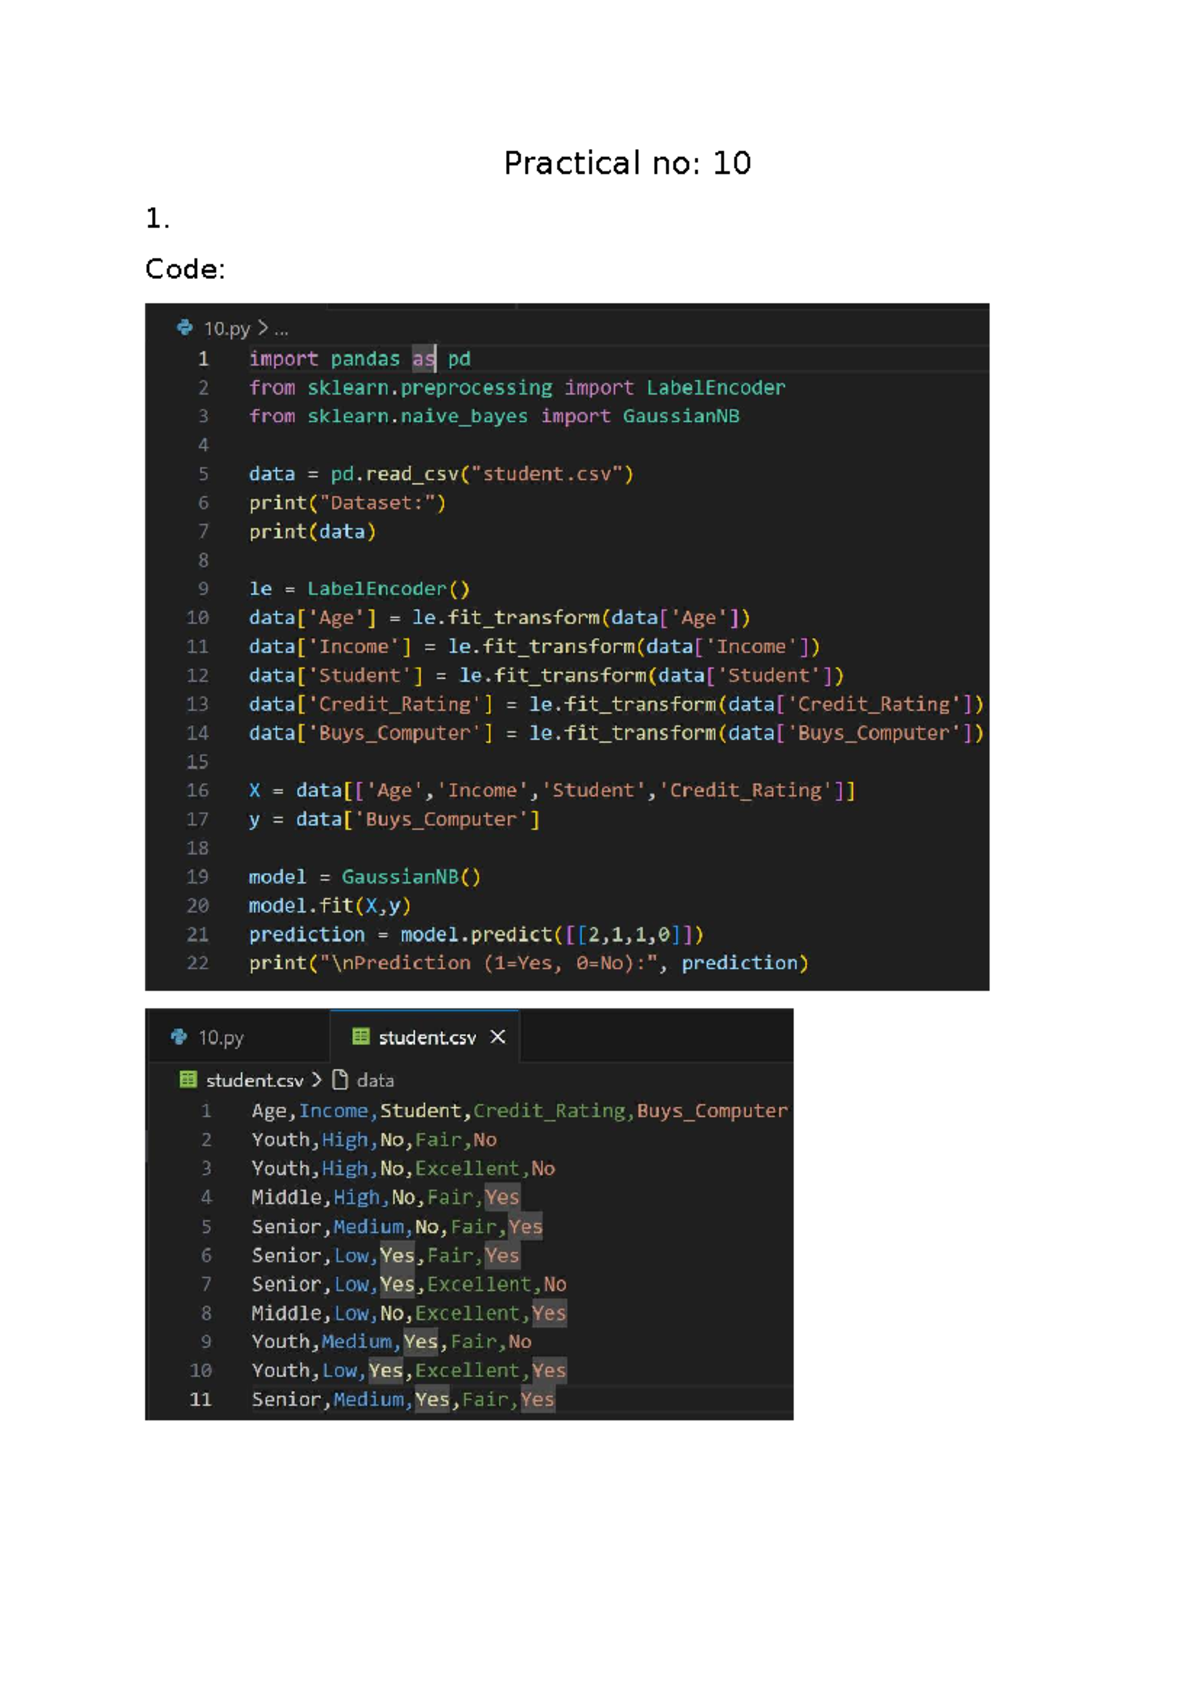The height and width of the screenshot is (1696, 1200).
Task: Expand the chevron after student.csv breadcrumb
Action: 317,1080
